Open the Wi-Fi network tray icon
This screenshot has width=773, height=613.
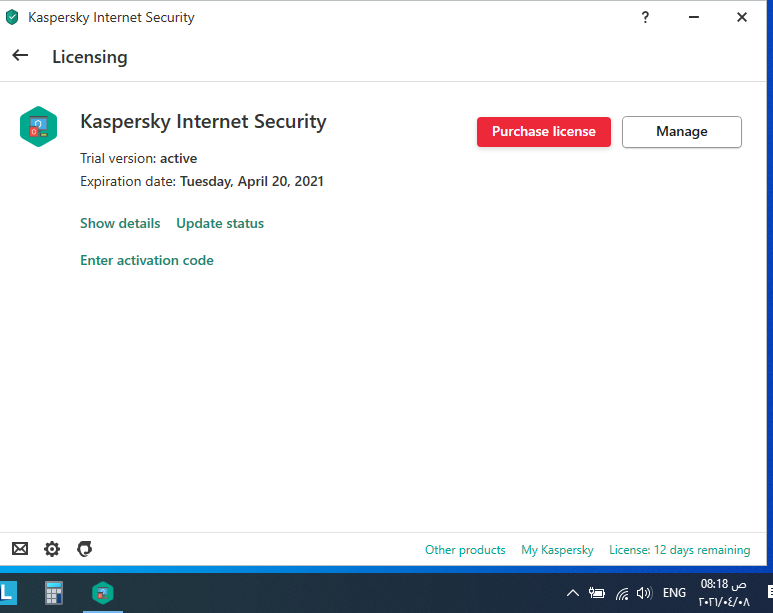click(x=622, y=593)
